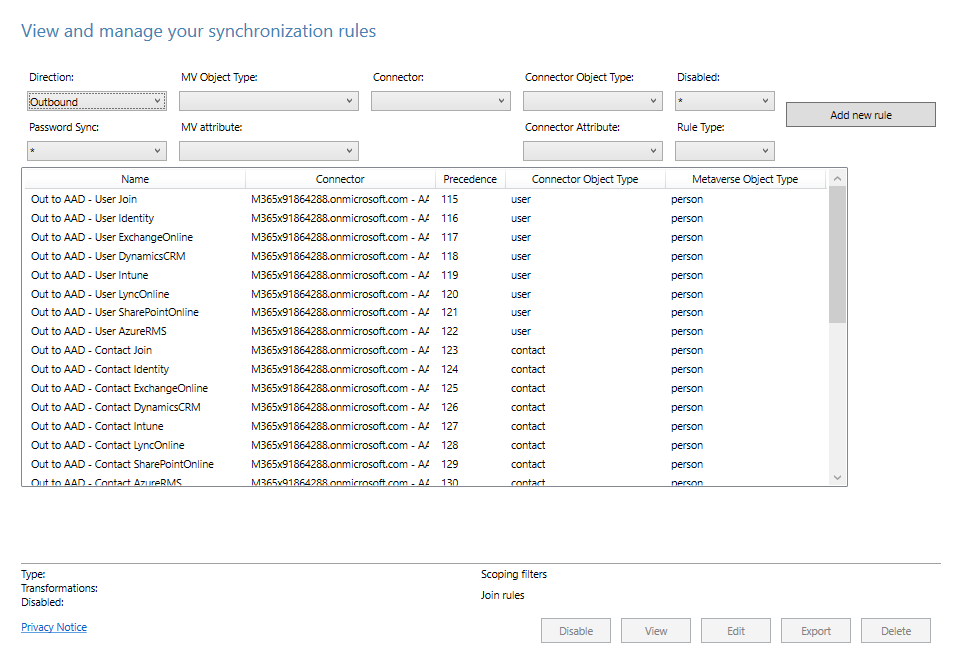Click the Edit button
Screen dimensions: 970x654
[736, 630]
